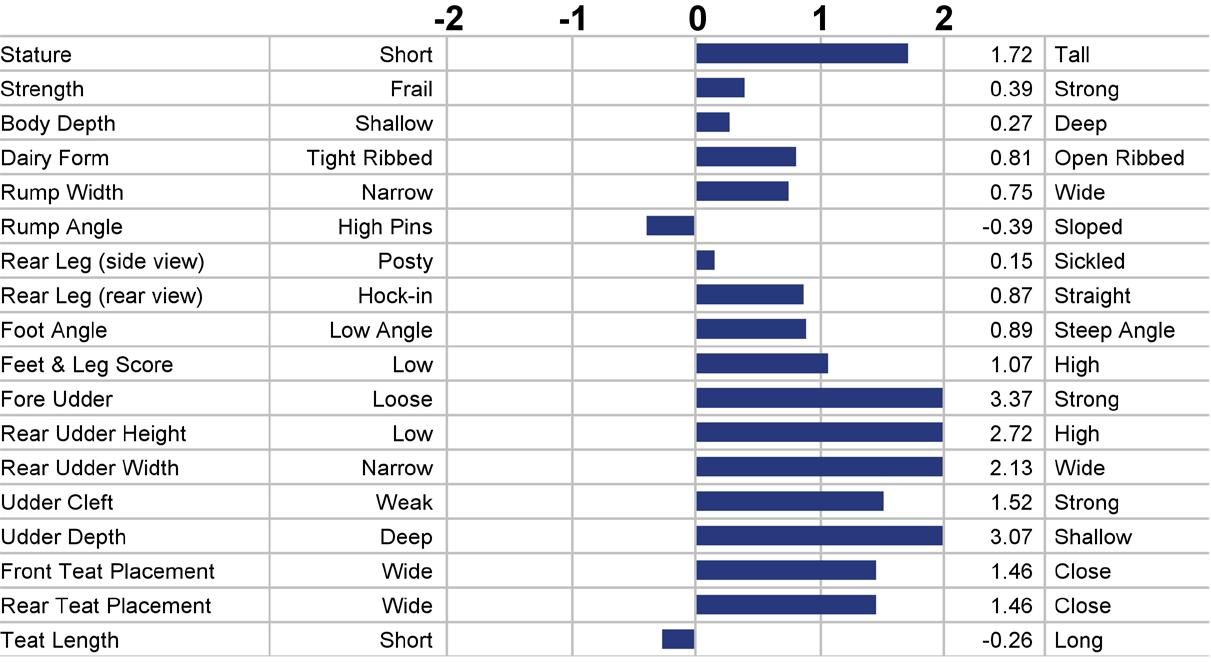Select the Udder Depth row label

(64, 537)
